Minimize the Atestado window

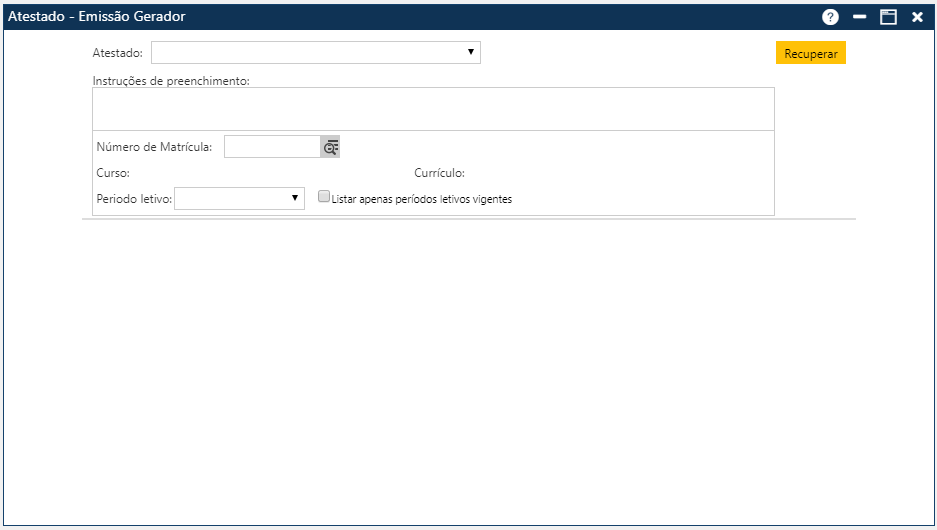pos(859,17)
